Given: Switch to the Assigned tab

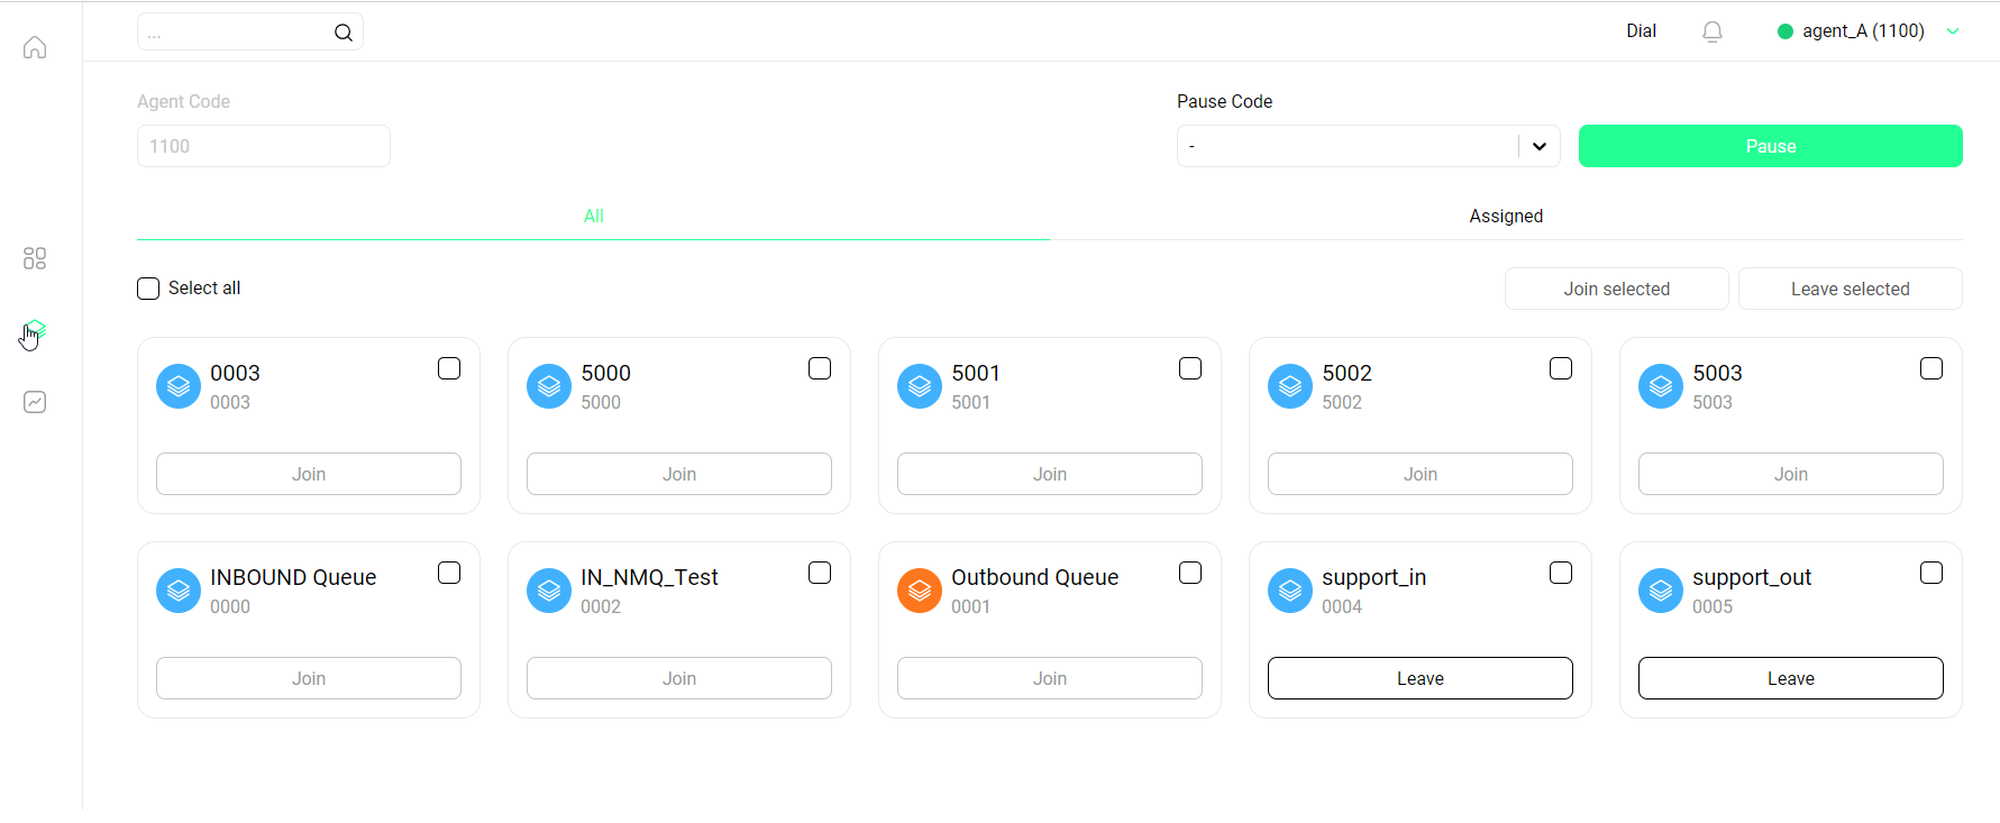Looking at the screenshot, I should [1505, 216].
